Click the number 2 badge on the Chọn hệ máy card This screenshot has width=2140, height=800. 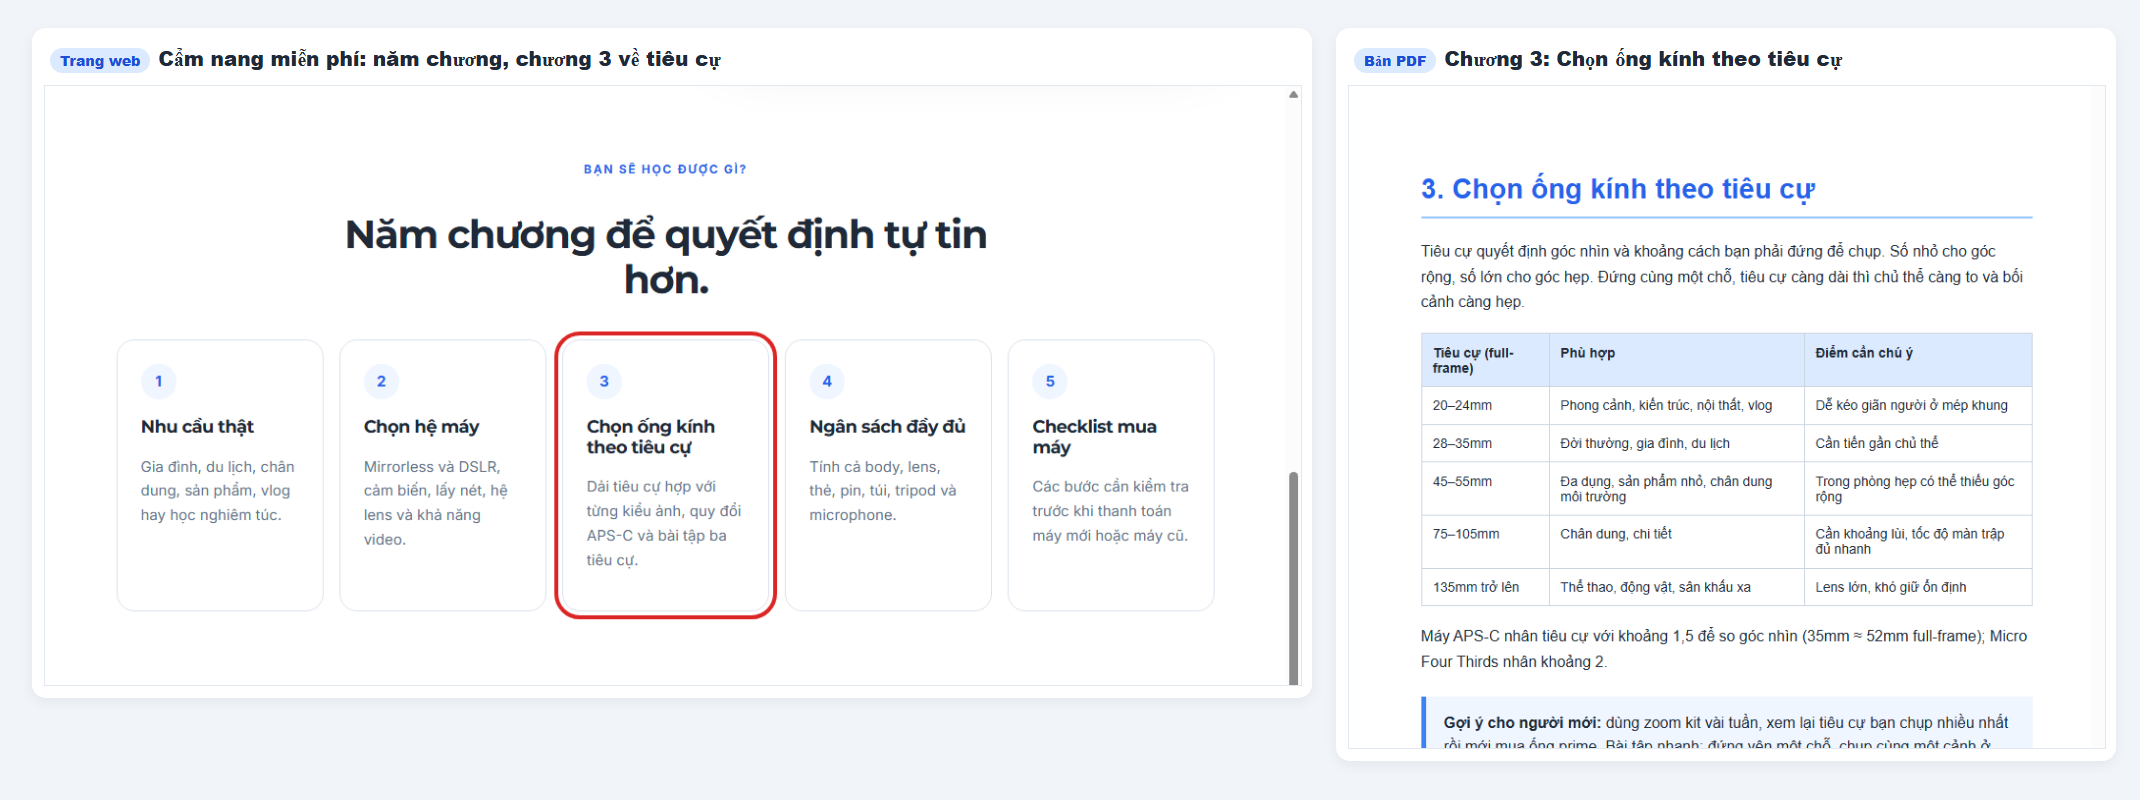click(x=381, y=381)
